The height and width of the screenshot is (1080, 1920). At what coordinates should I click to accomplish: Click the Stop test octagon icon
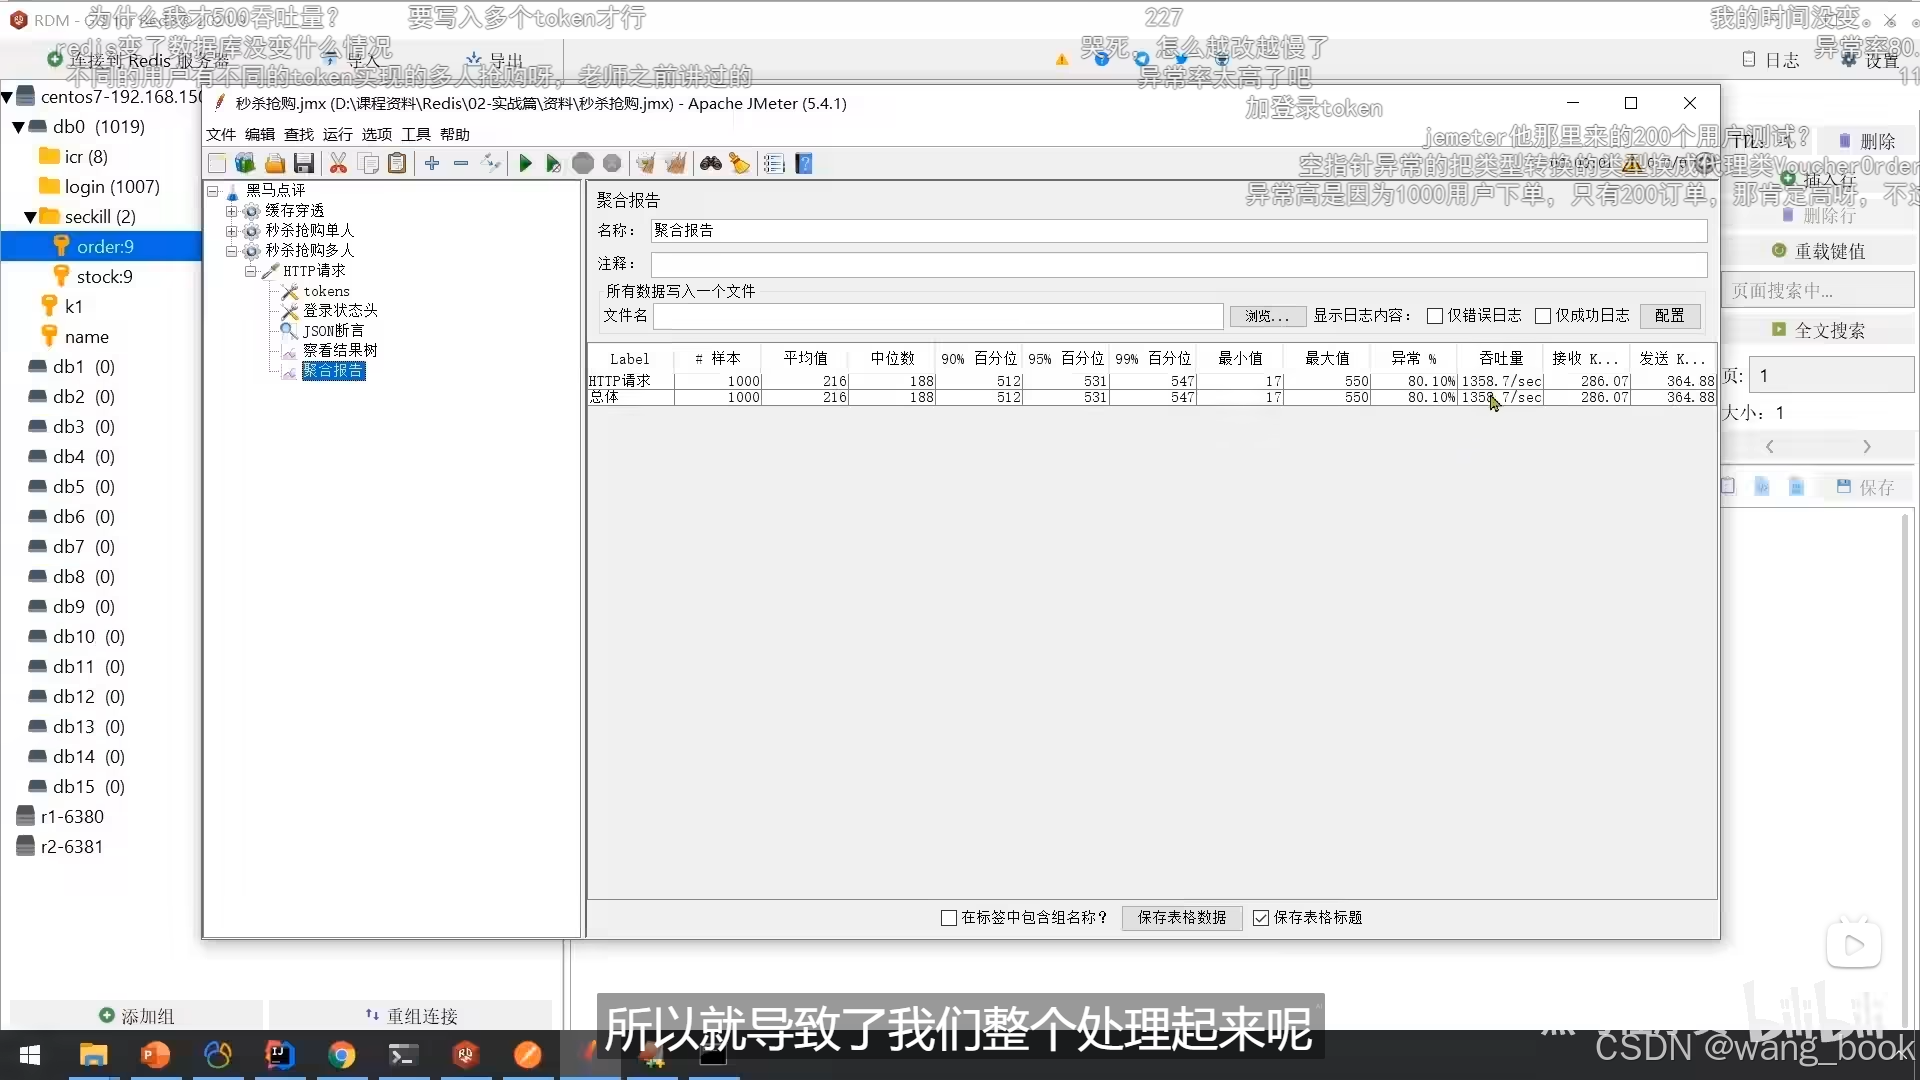[x=583, y=164]
